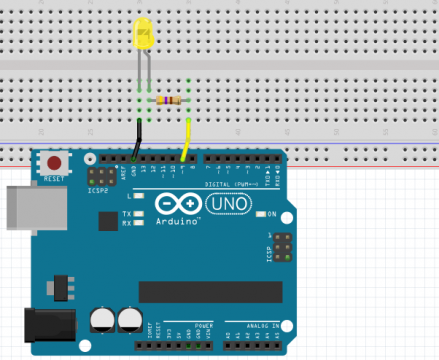Select the yellow LED on the breadboard

[143, 34]
